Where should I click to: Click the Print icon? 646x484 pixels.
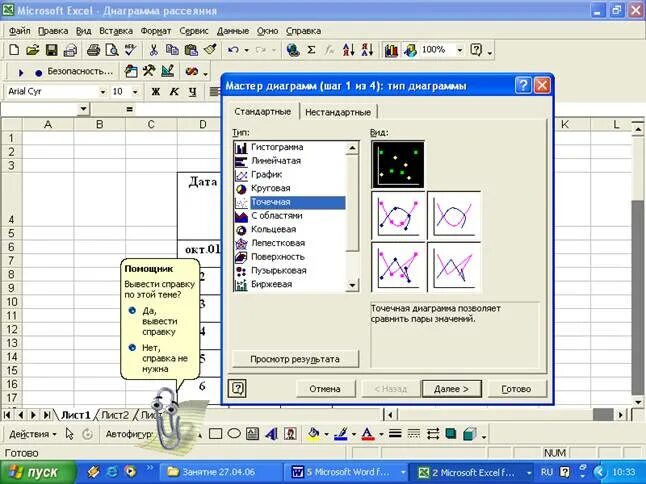[x=94, y=50]
